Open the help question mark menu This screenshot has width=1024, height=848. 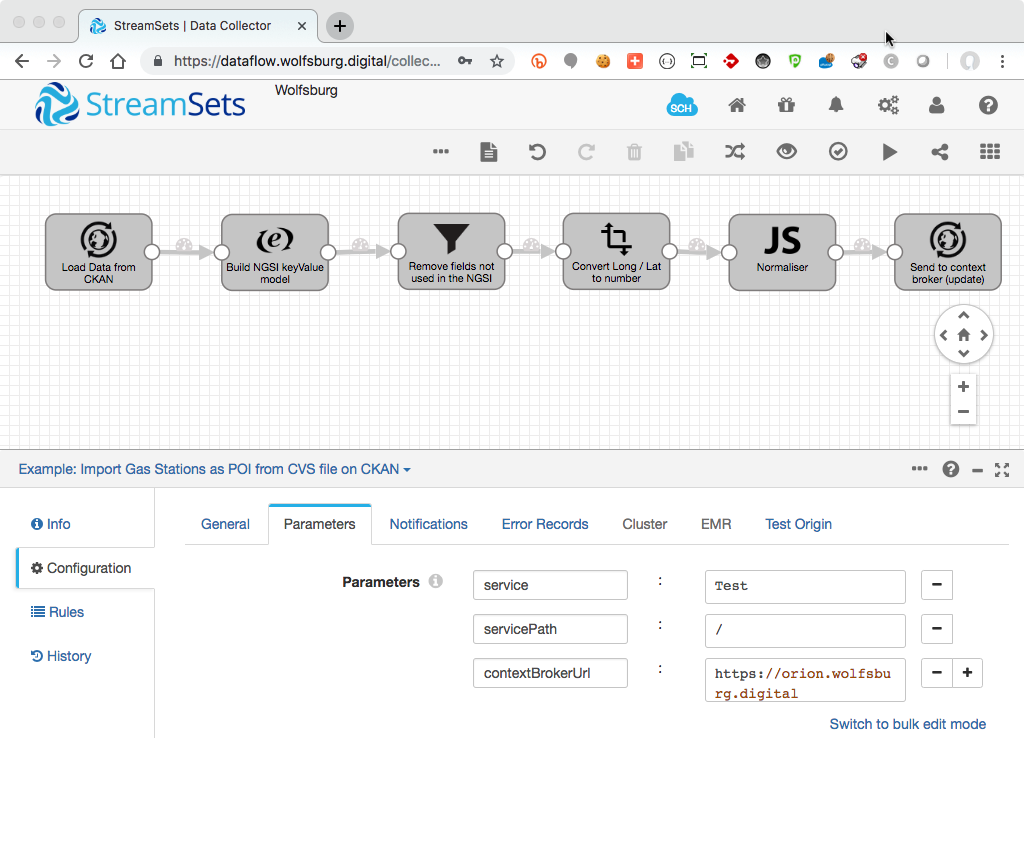tap(950, 468)
